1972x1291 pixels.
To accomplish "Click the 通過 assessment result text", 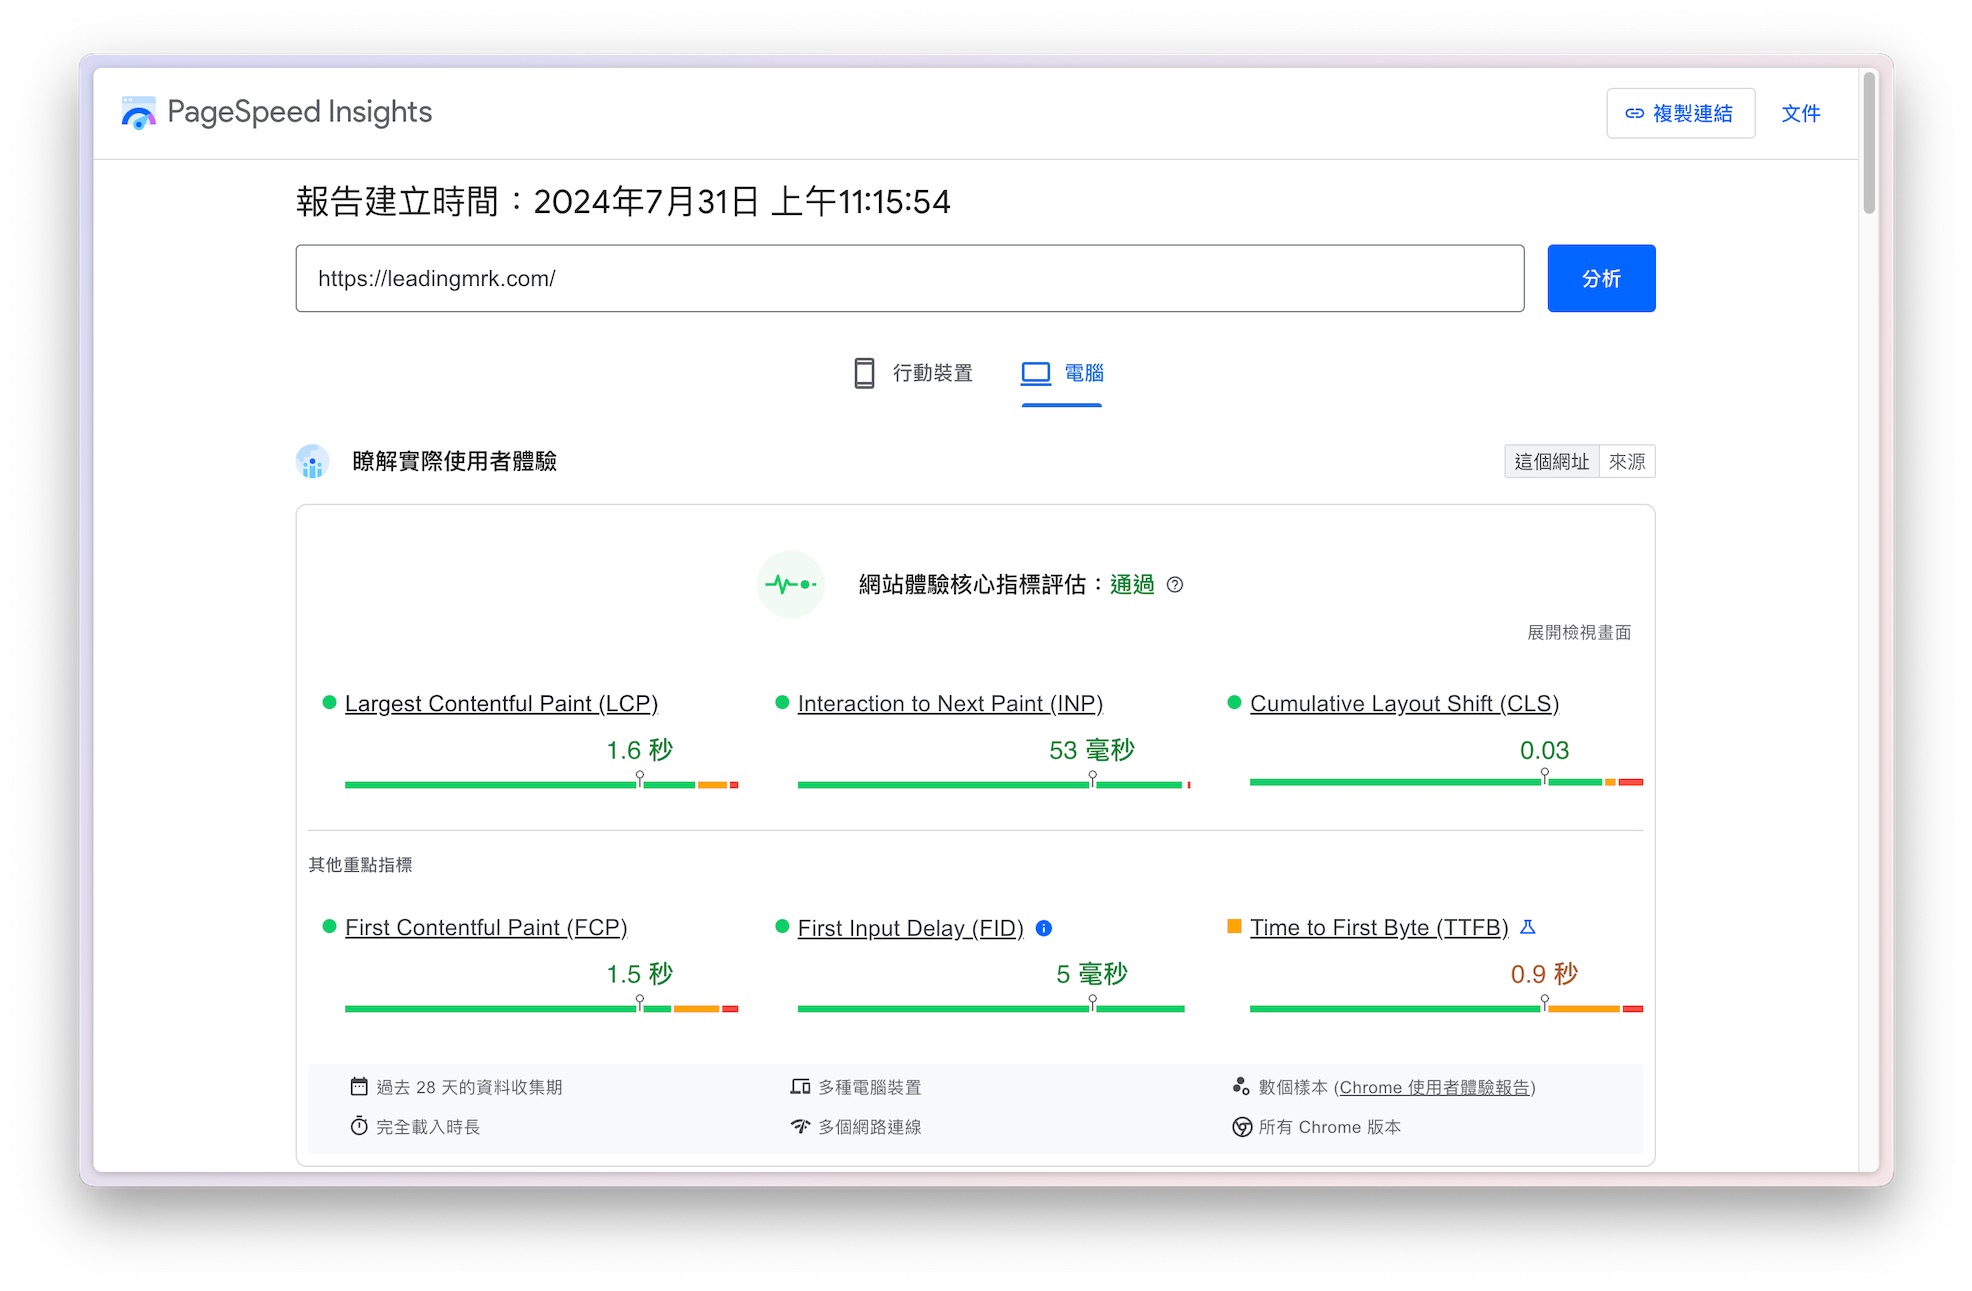I will point(1132,584).
